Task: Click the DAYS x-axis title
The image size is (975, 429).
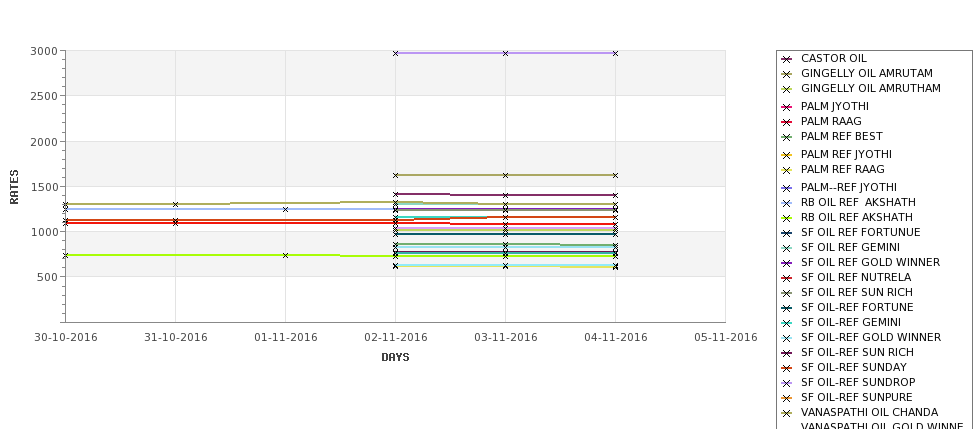Action: (x=395, y=358)
